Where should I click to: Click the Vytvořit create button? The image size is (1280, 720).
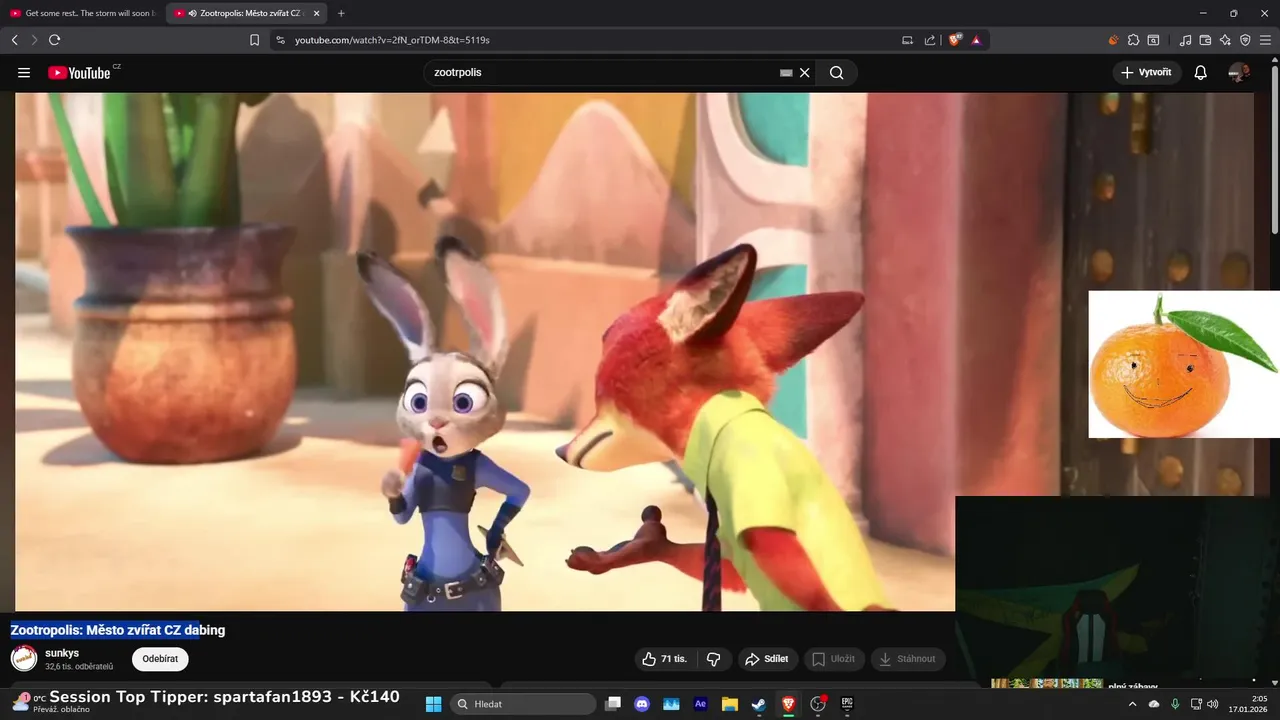[x=1147, y=72]
